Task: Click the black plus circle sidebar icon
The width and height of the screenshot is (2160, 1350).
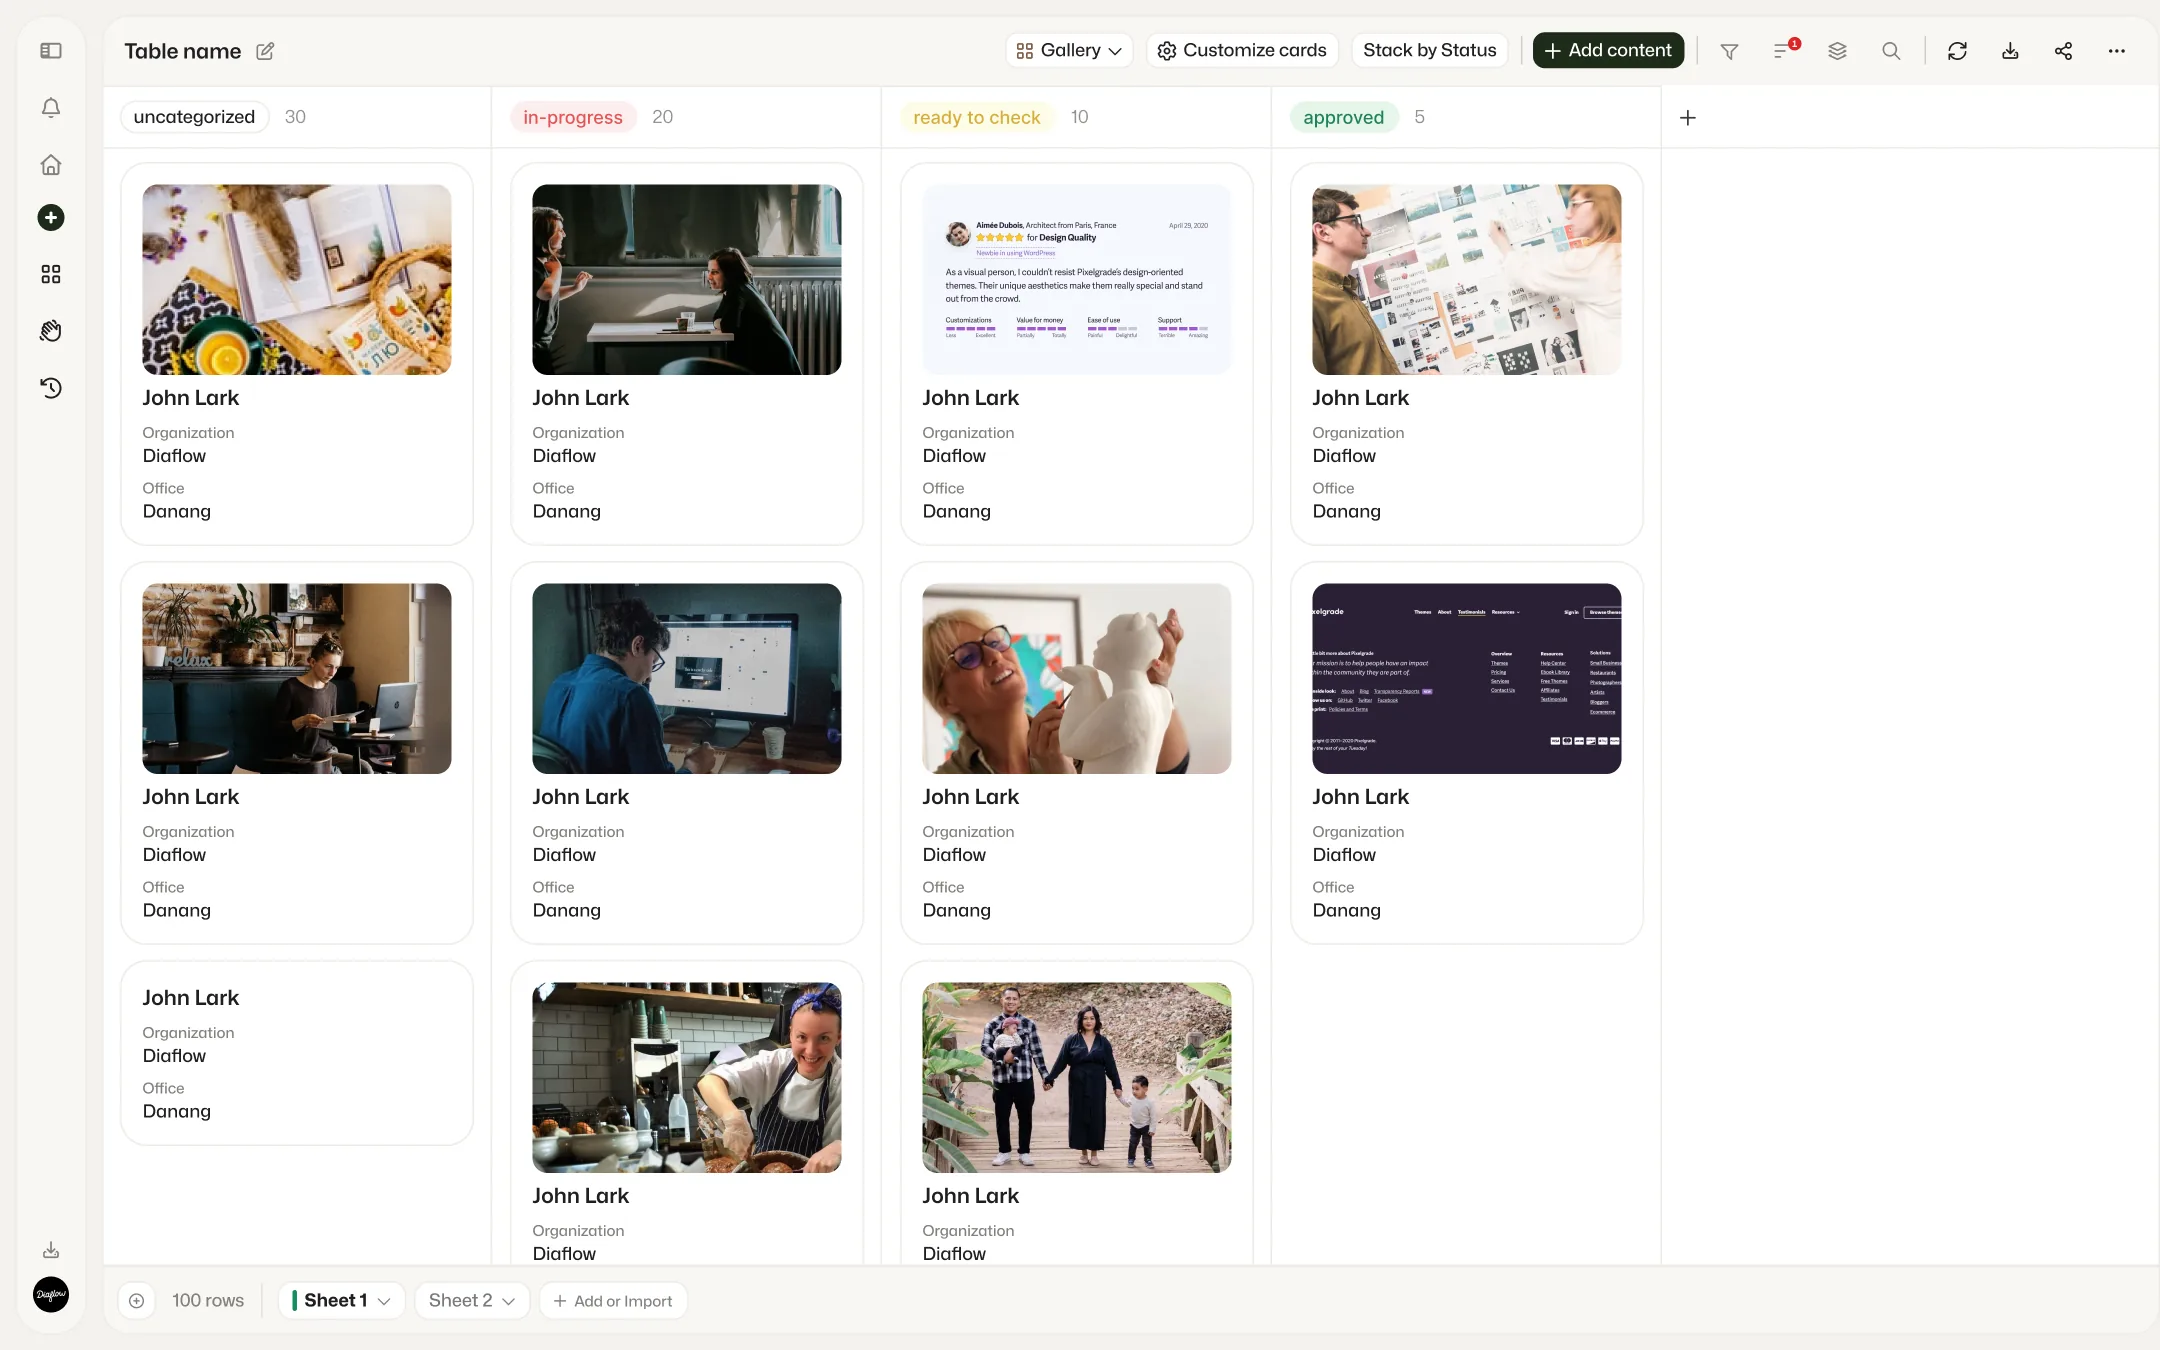Action: tap(51, 218)
